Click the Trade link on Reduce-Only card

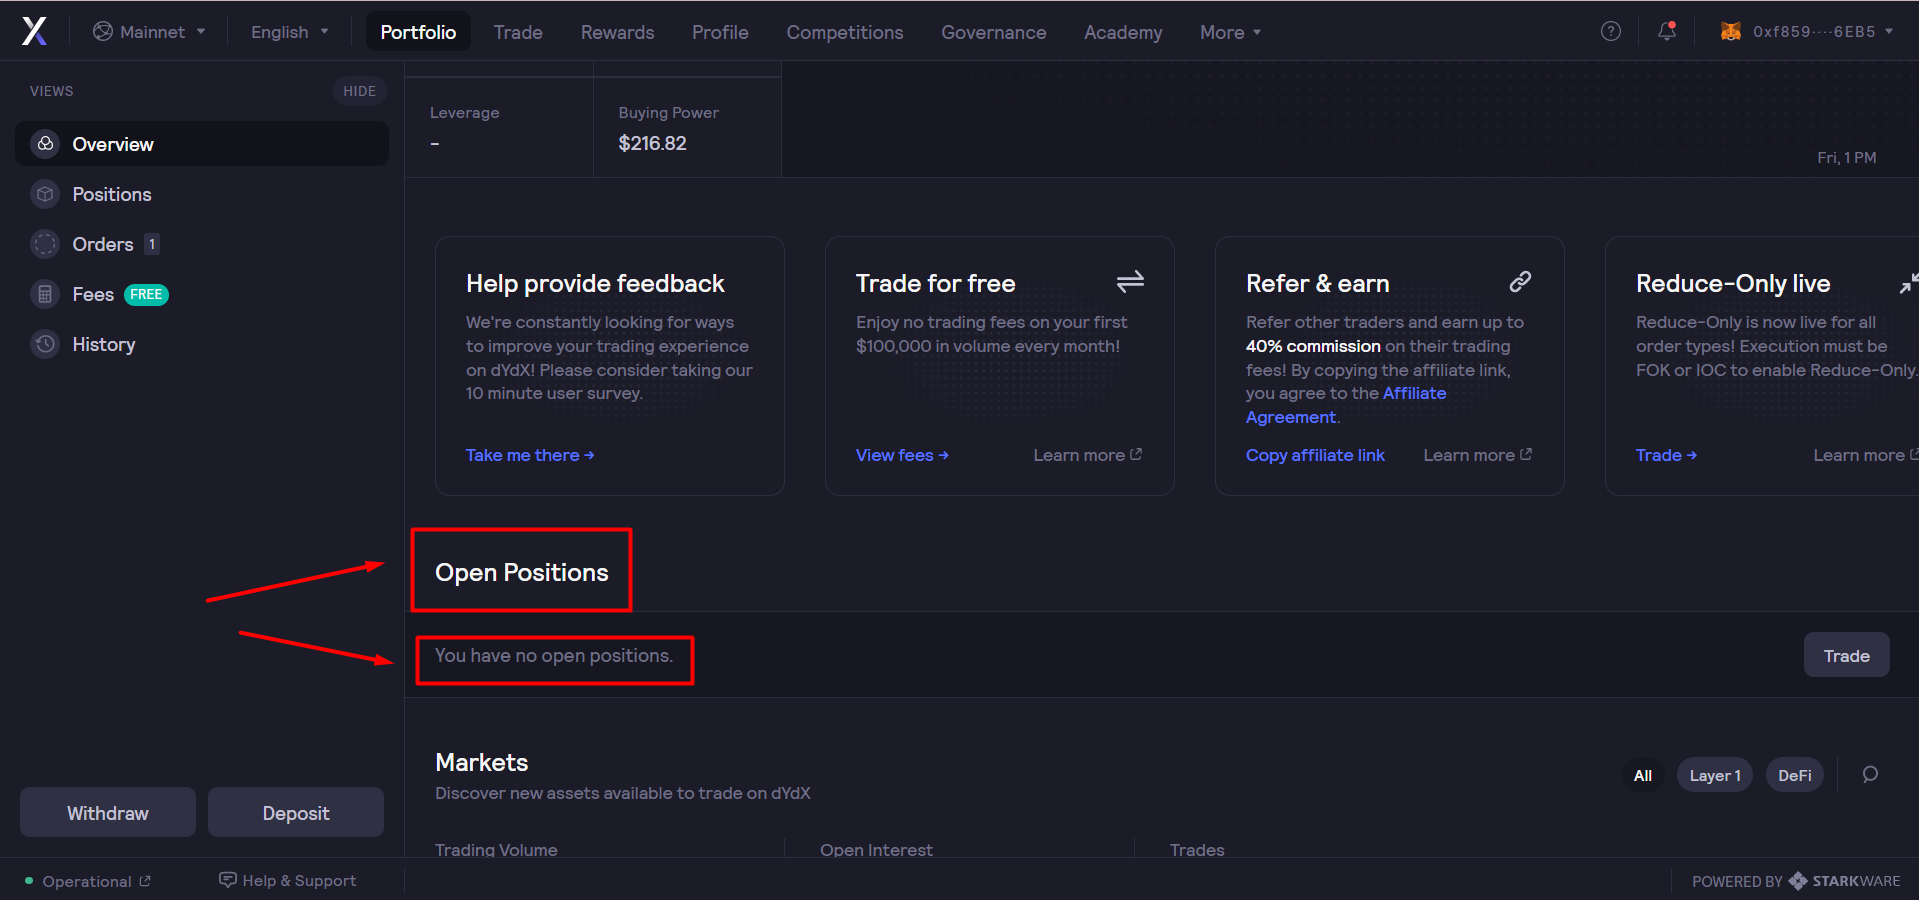1666,455
